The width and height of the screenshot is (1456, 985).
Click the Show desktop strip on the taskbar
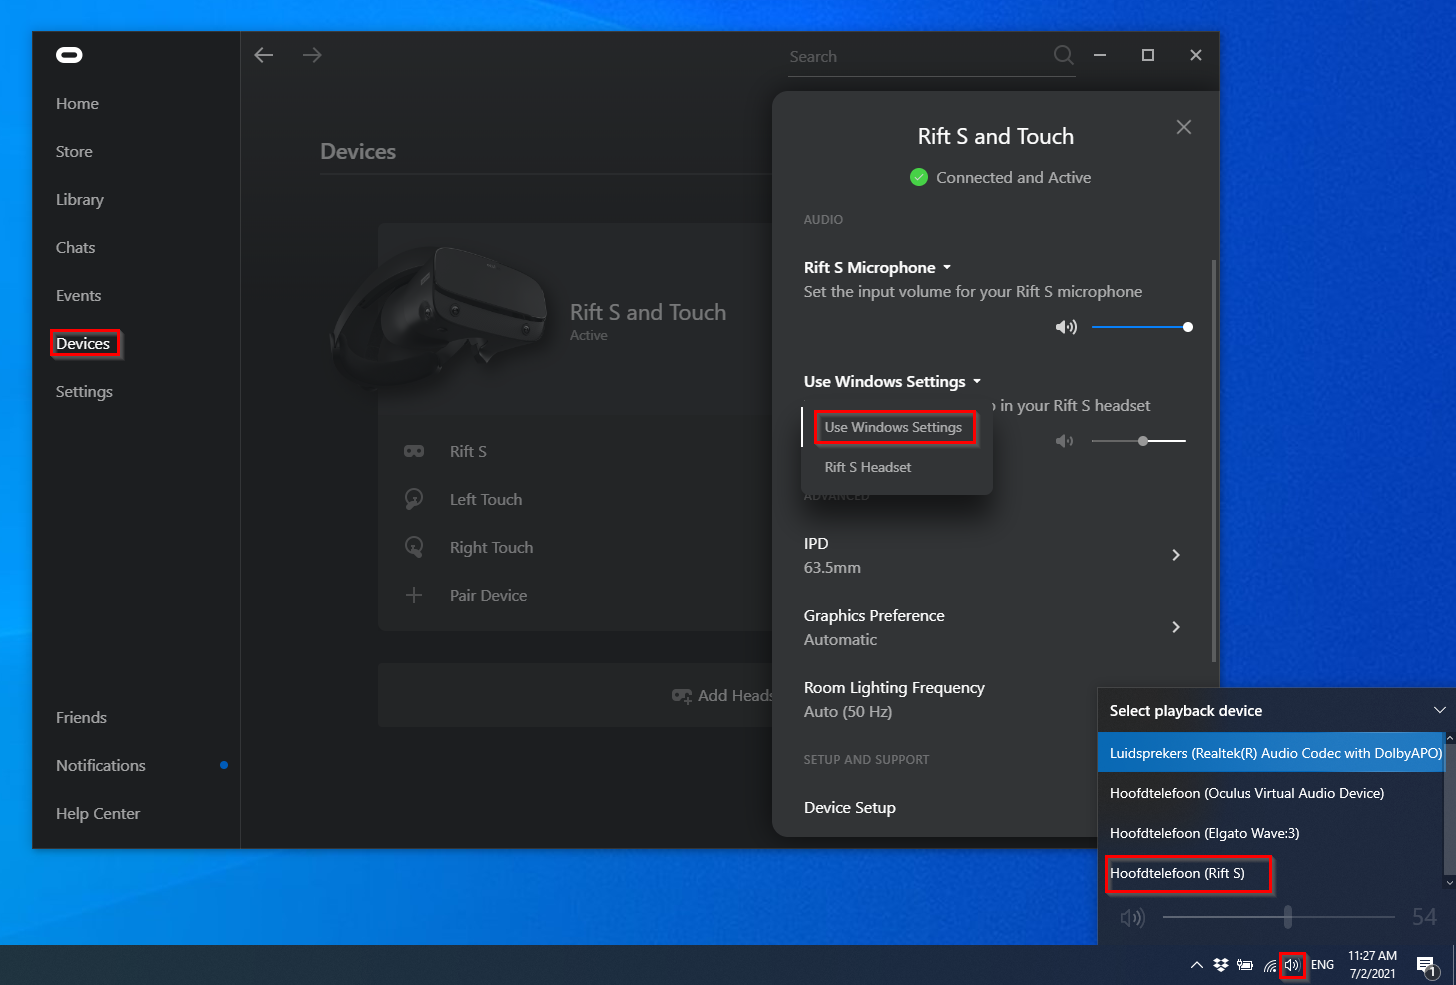tap(1453, 965)
